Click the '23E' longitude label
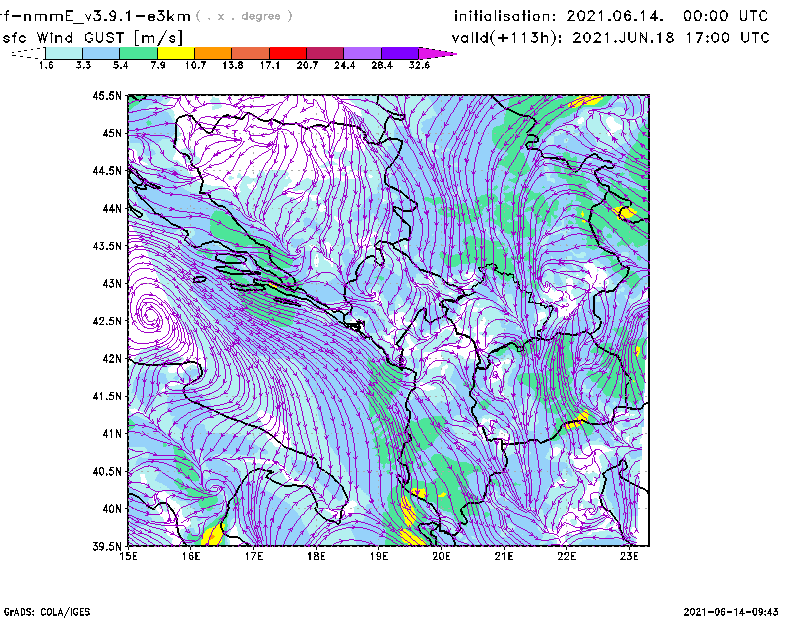The height and width of the screenshot is (618, 800). tap(629, 556)
